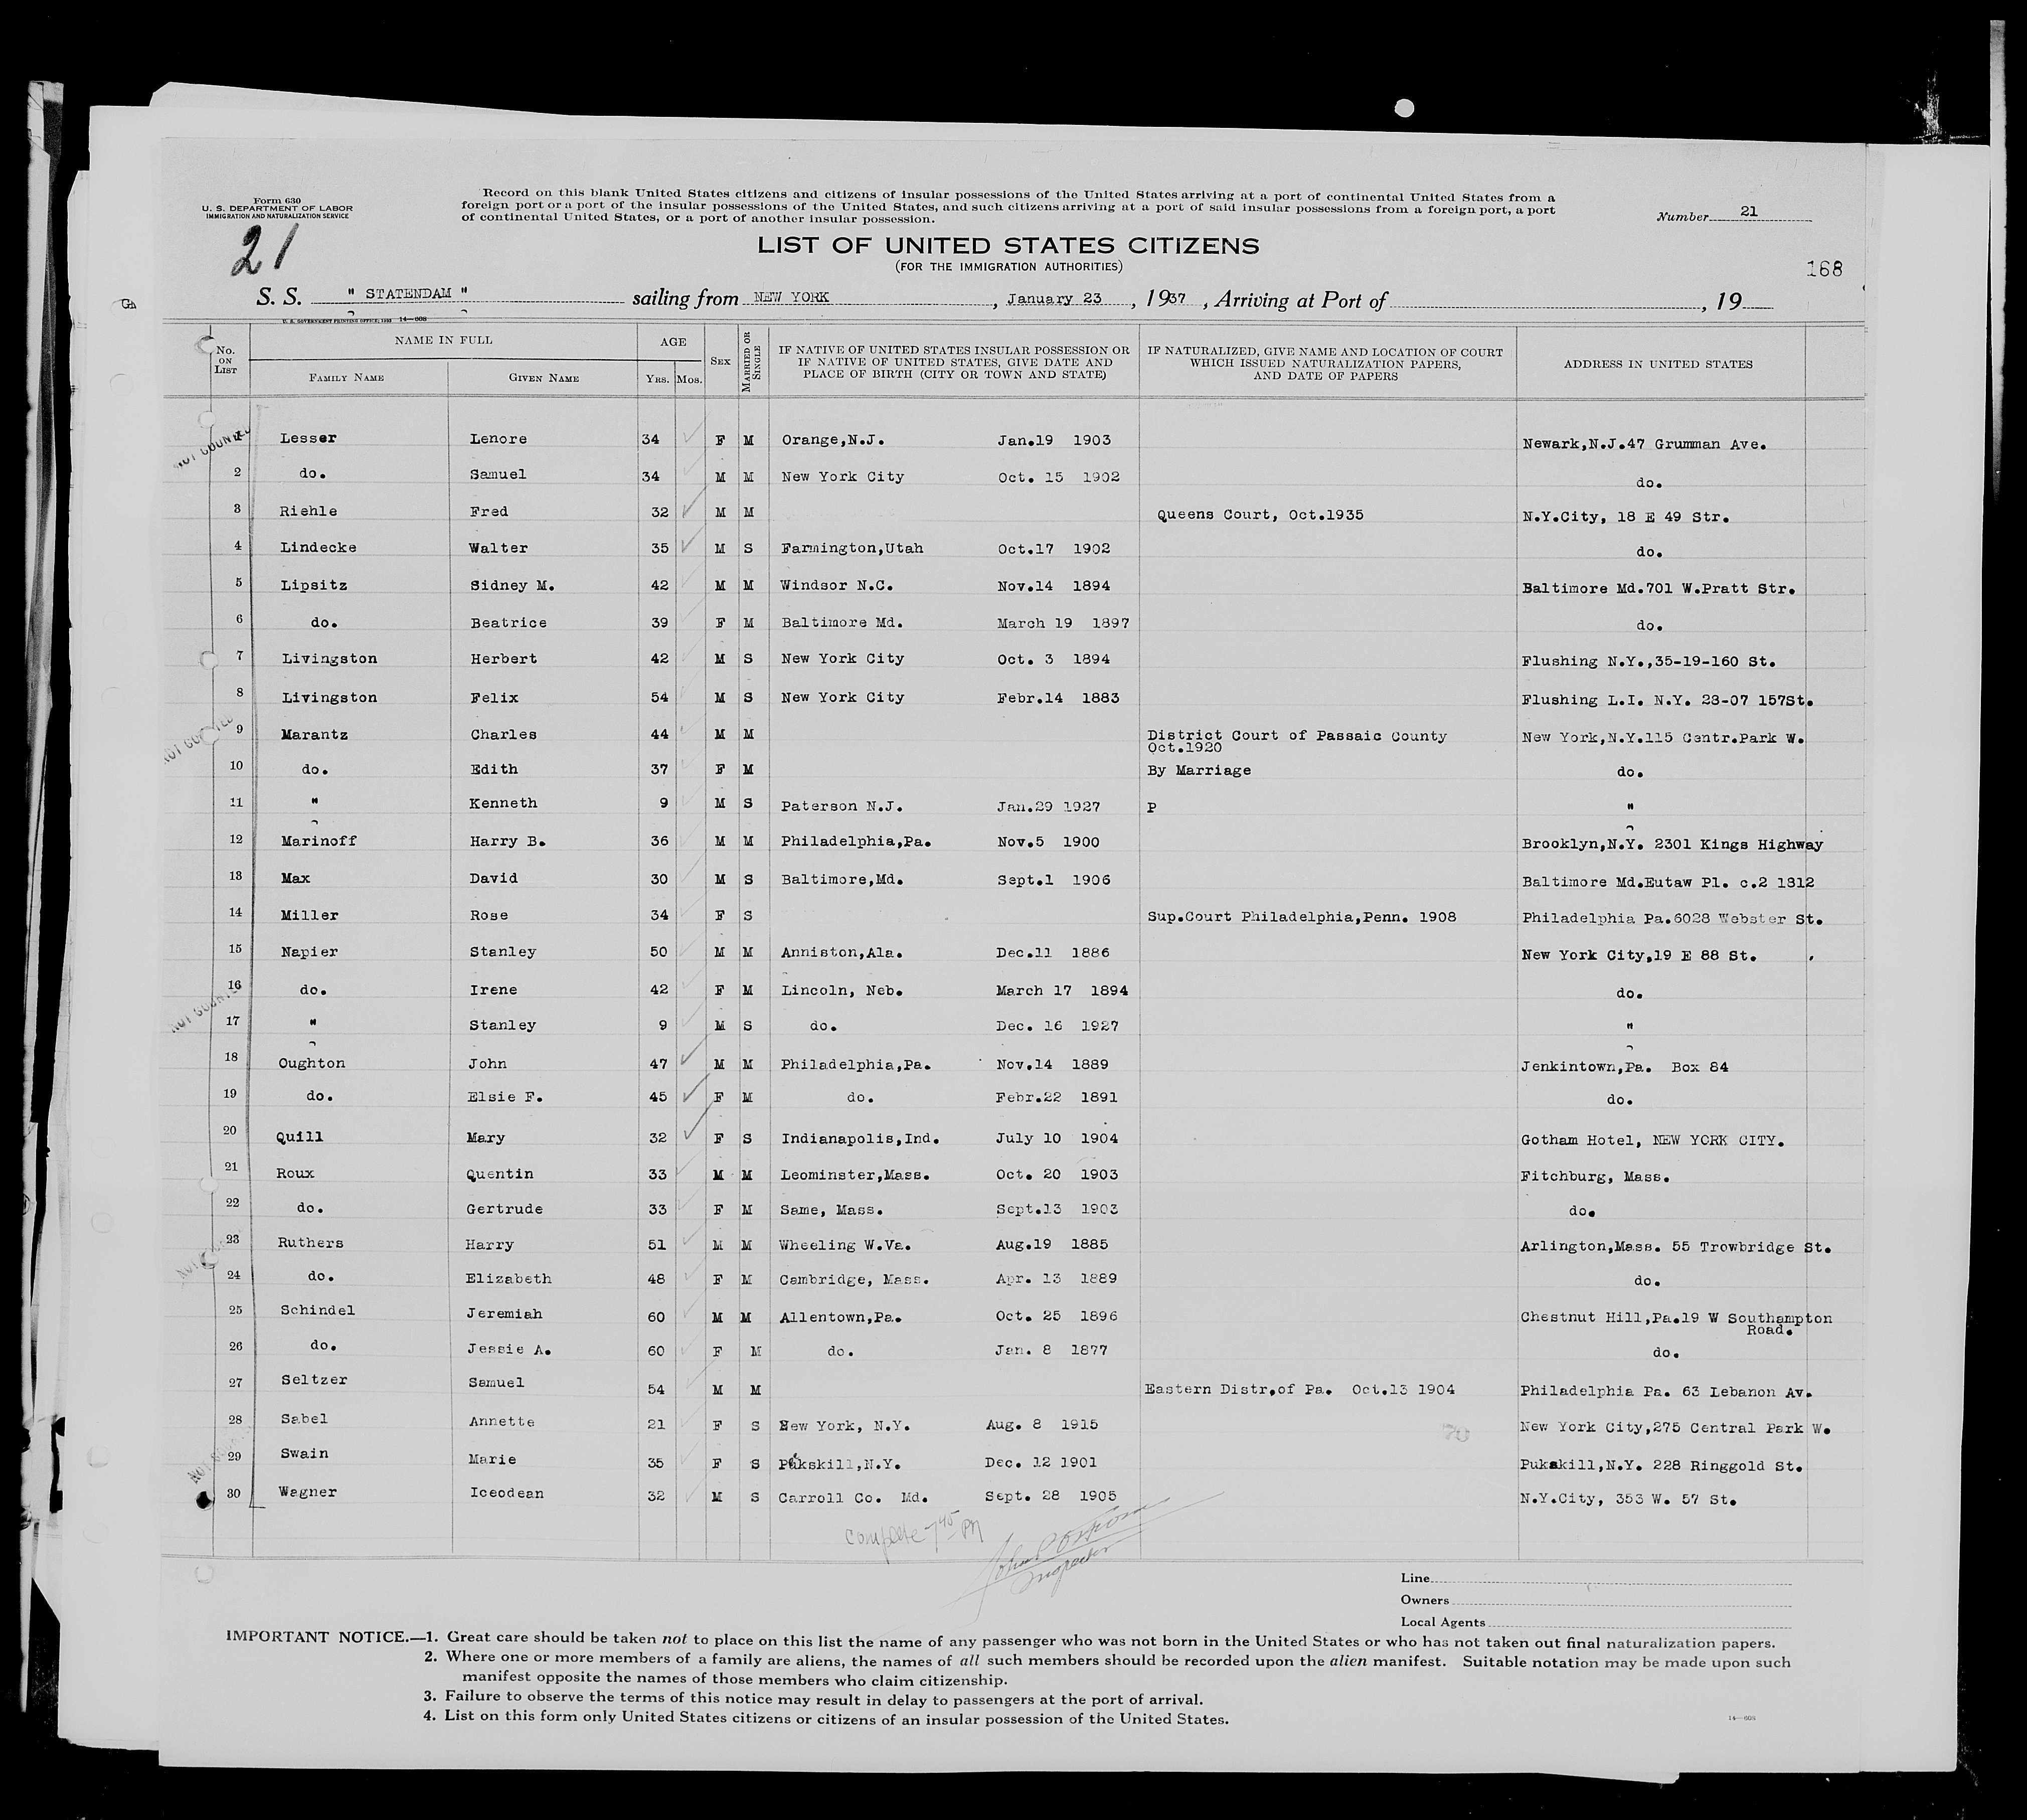Click given name 'Jessie A.'
This screenshot has width=2027, height=1820.
509,1349
